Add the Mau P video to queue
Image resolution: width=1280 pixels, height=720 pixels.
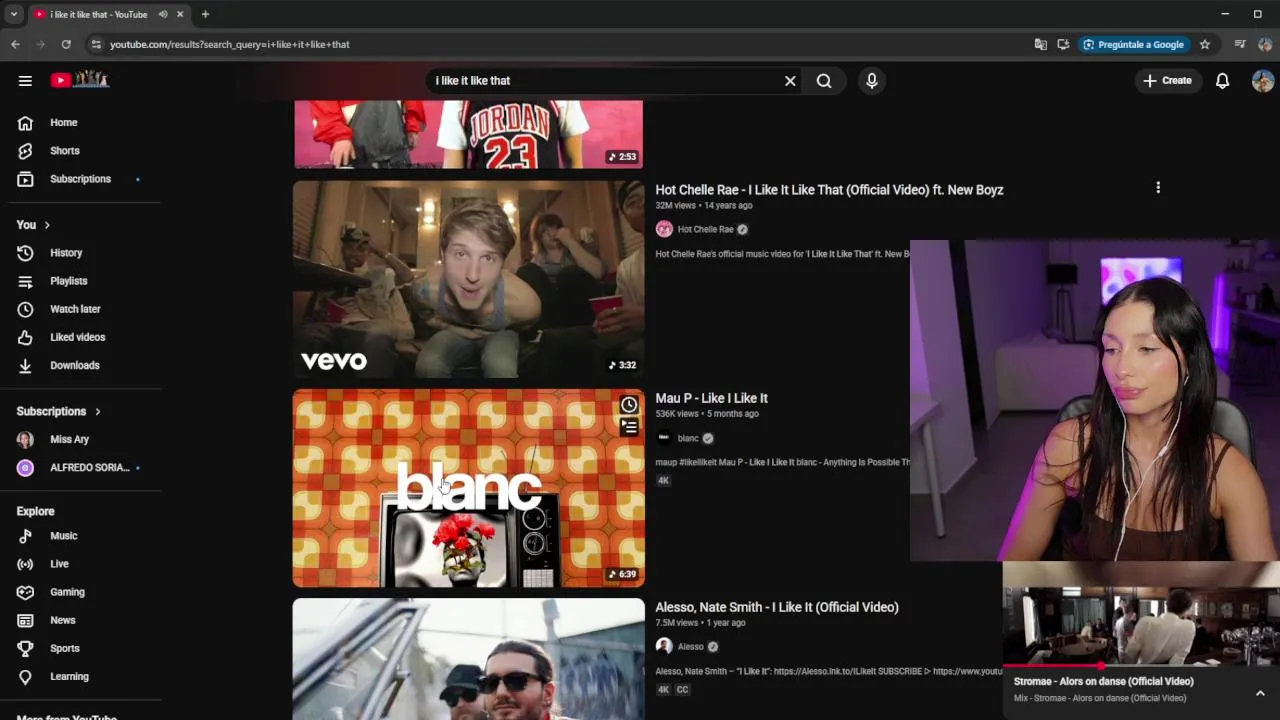tap(629, 428)
